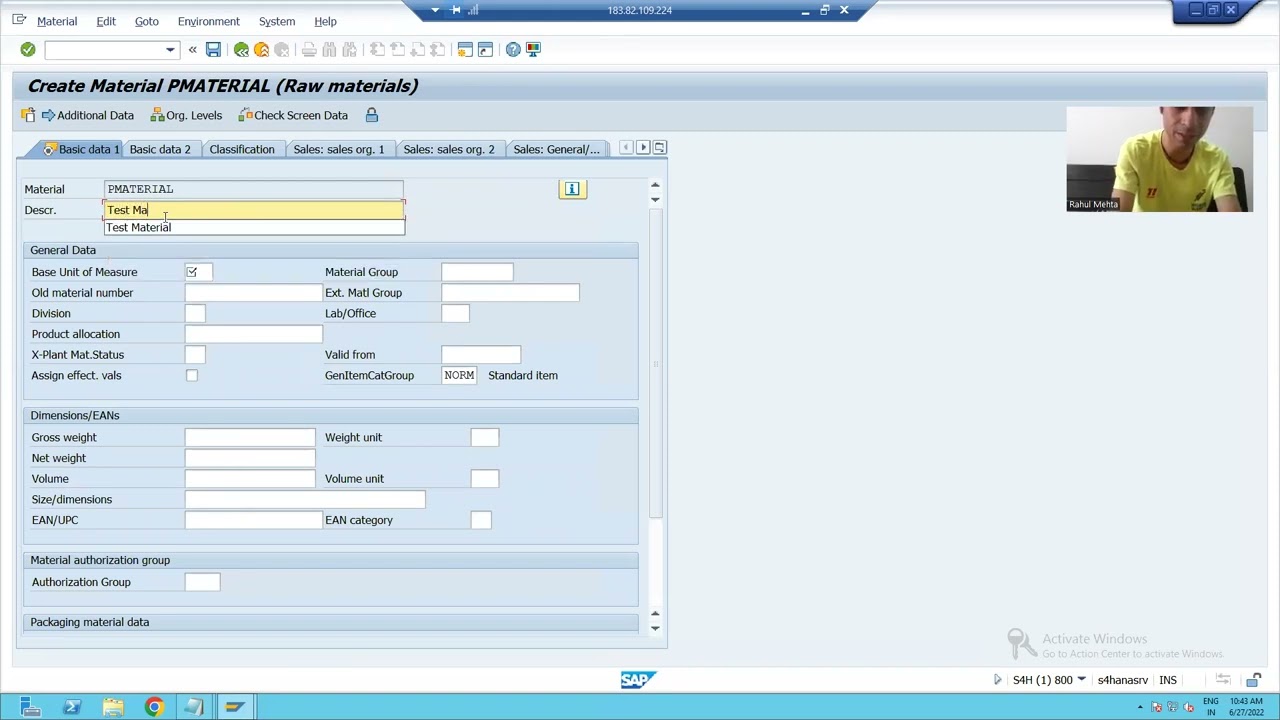
Task: Select the Basic data 1 tab
Action: tap(81, 149)
